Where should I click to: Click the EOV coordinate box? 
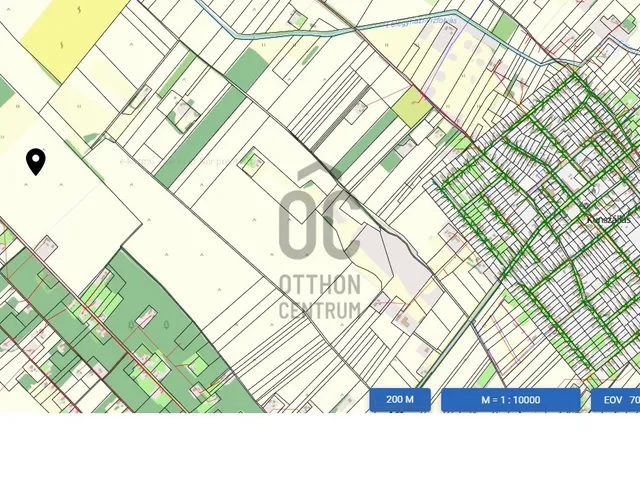click(x=616, y=400)
